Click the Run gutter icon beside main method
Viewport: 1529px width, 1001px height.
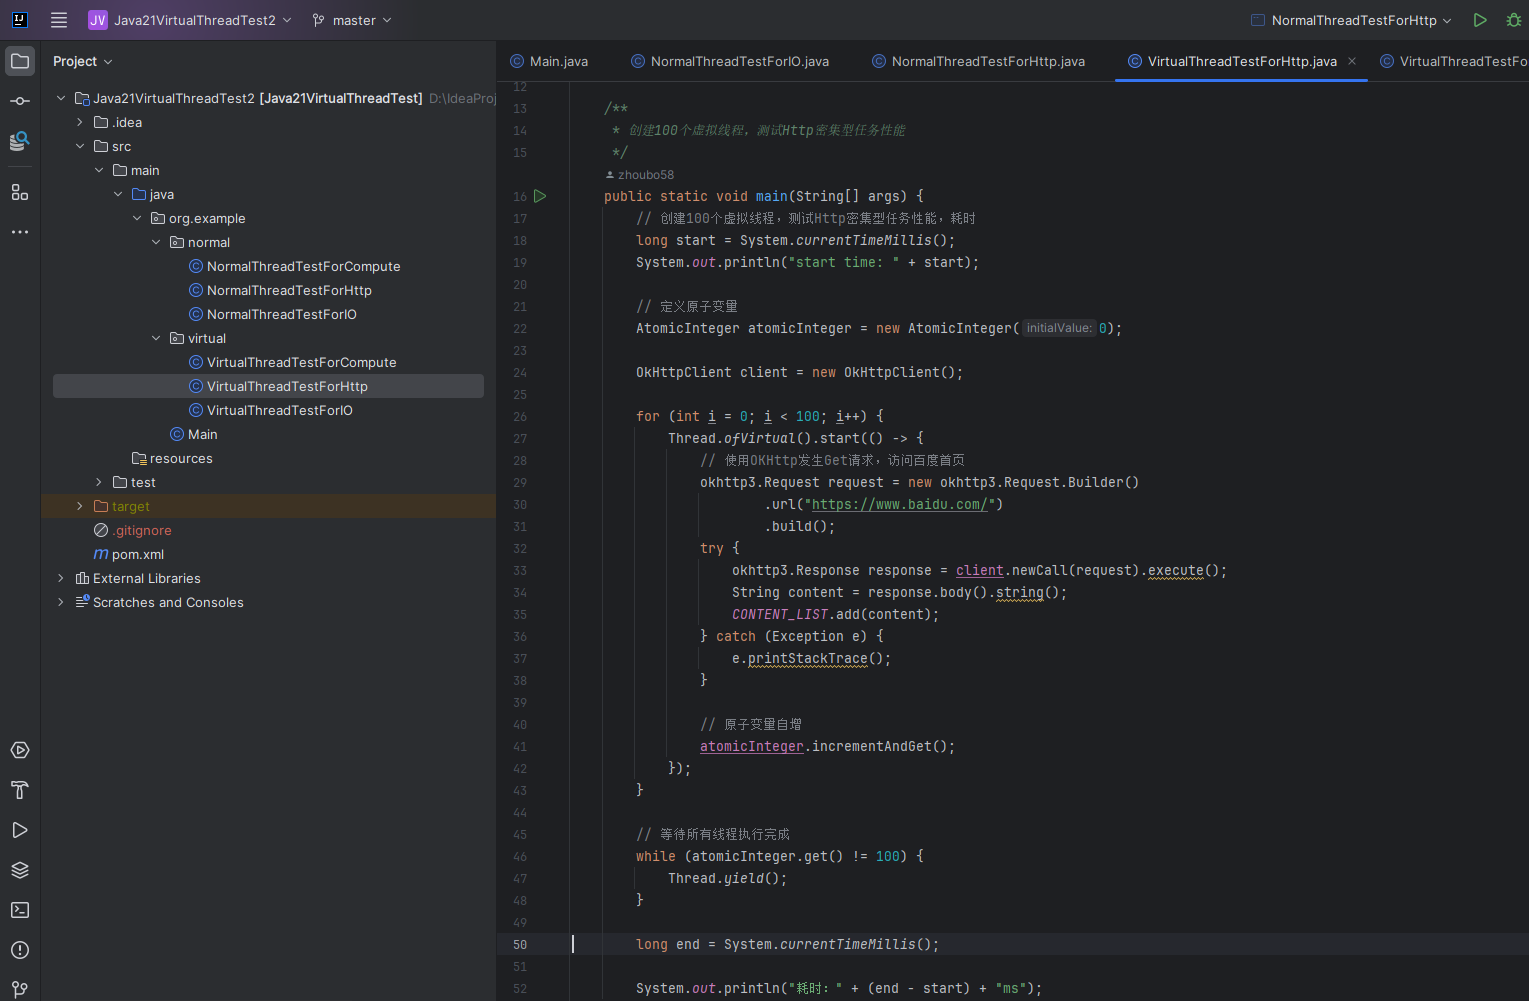540,196
